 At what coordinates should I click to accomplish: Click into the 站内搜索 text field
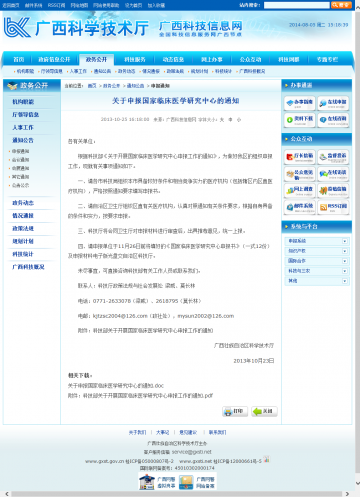click(x=297, y=5)
